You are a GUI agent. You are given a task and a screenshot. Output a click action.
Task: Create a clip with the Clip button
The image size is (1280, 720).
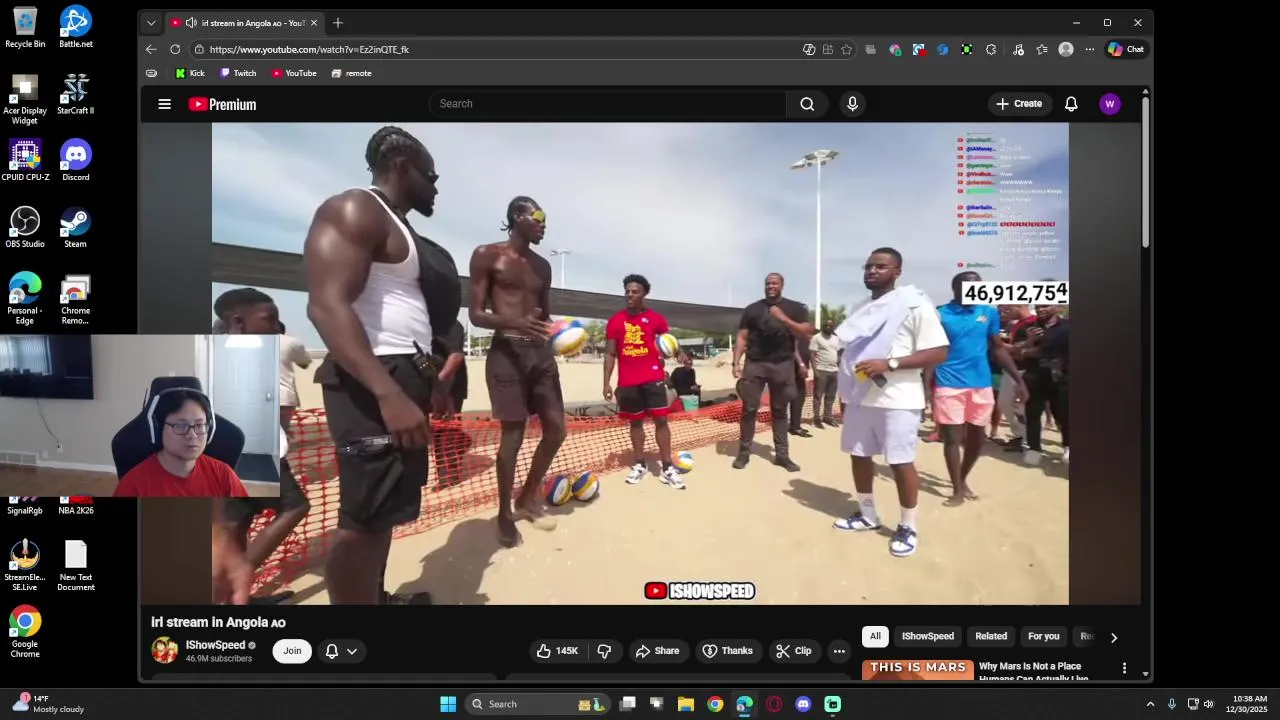pos(794,651)
